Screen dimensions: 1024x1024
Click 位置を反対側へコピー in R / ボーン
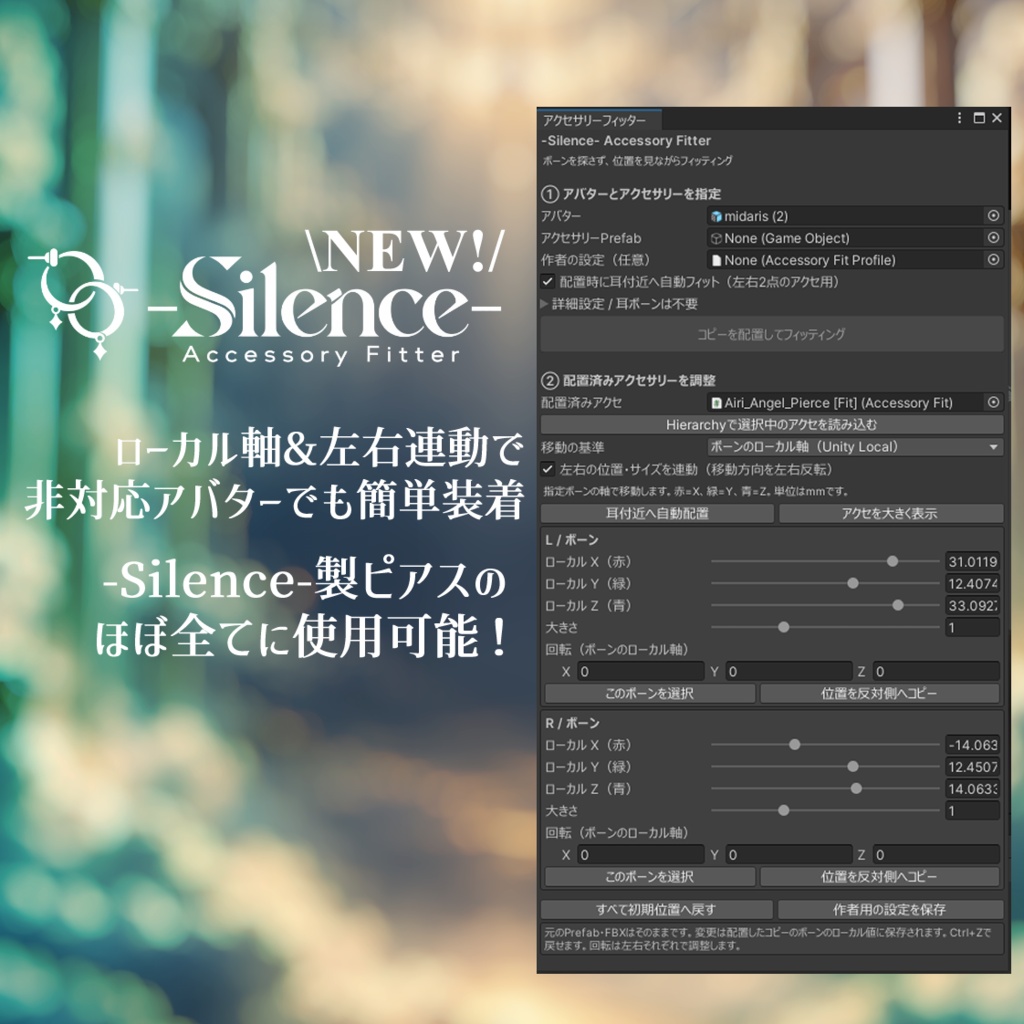click(880, 876)
